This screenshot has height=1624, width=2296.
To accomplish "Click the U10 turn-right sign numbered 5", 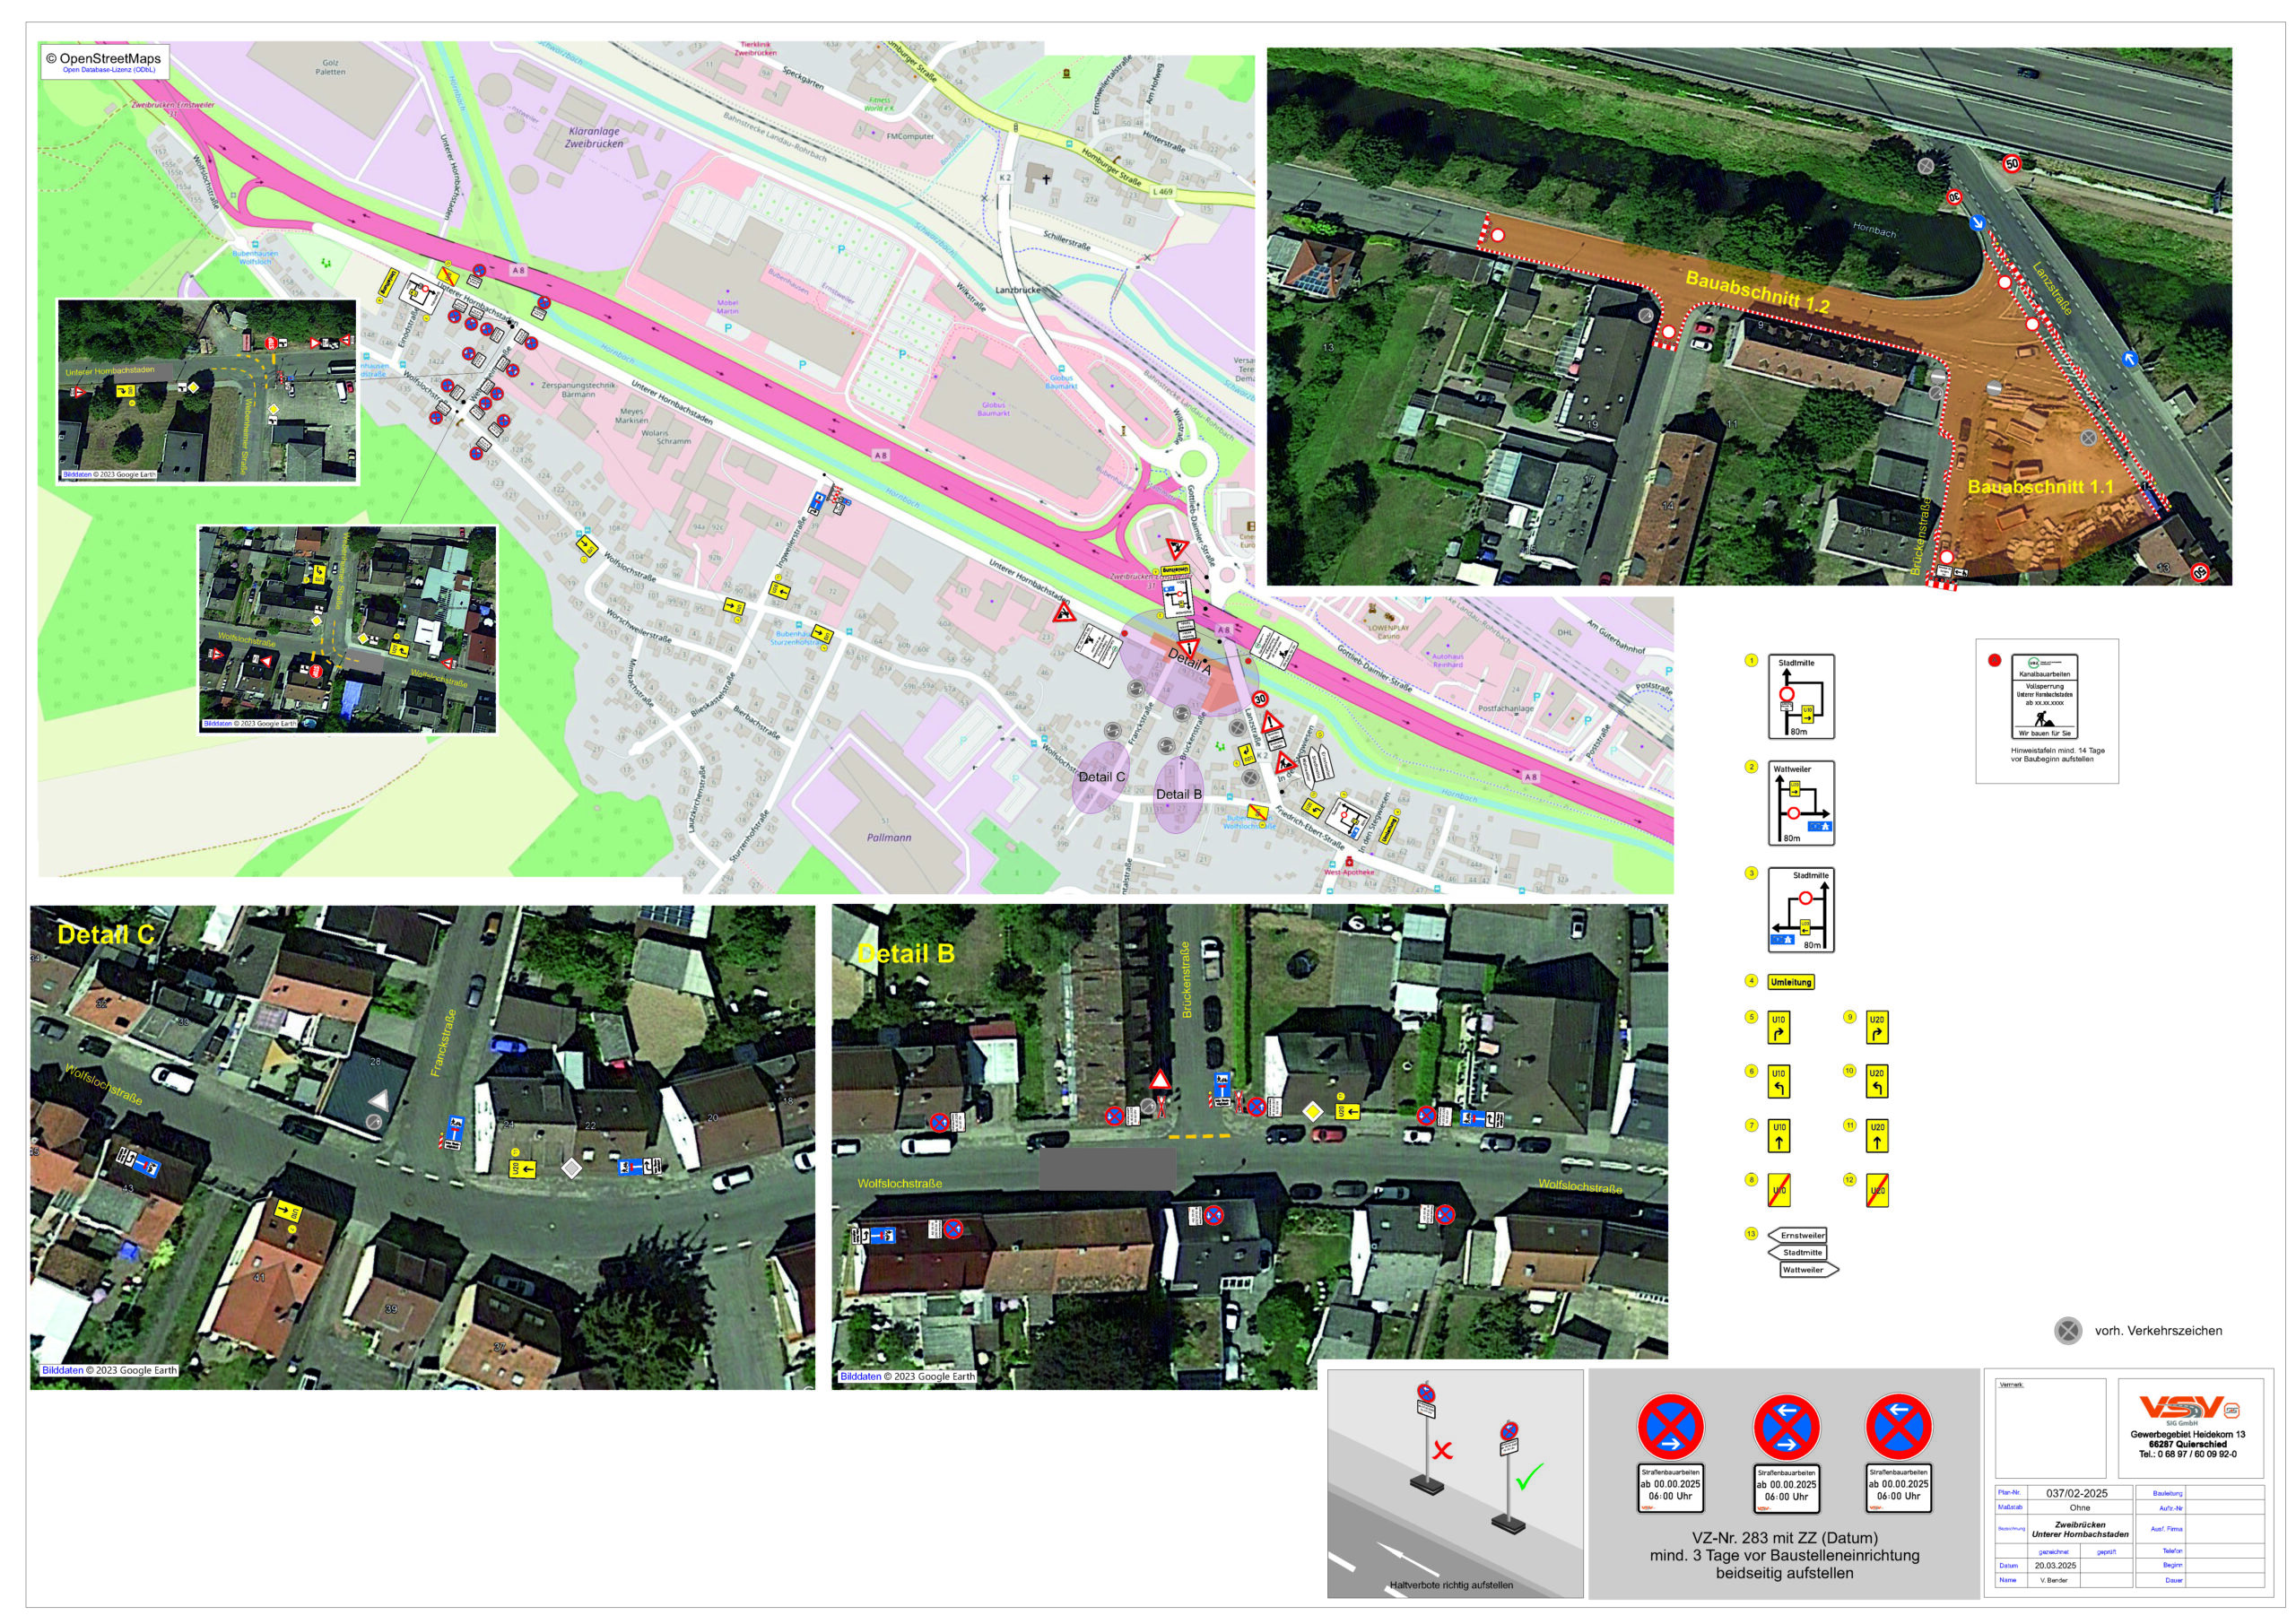I will 1778,1028.
